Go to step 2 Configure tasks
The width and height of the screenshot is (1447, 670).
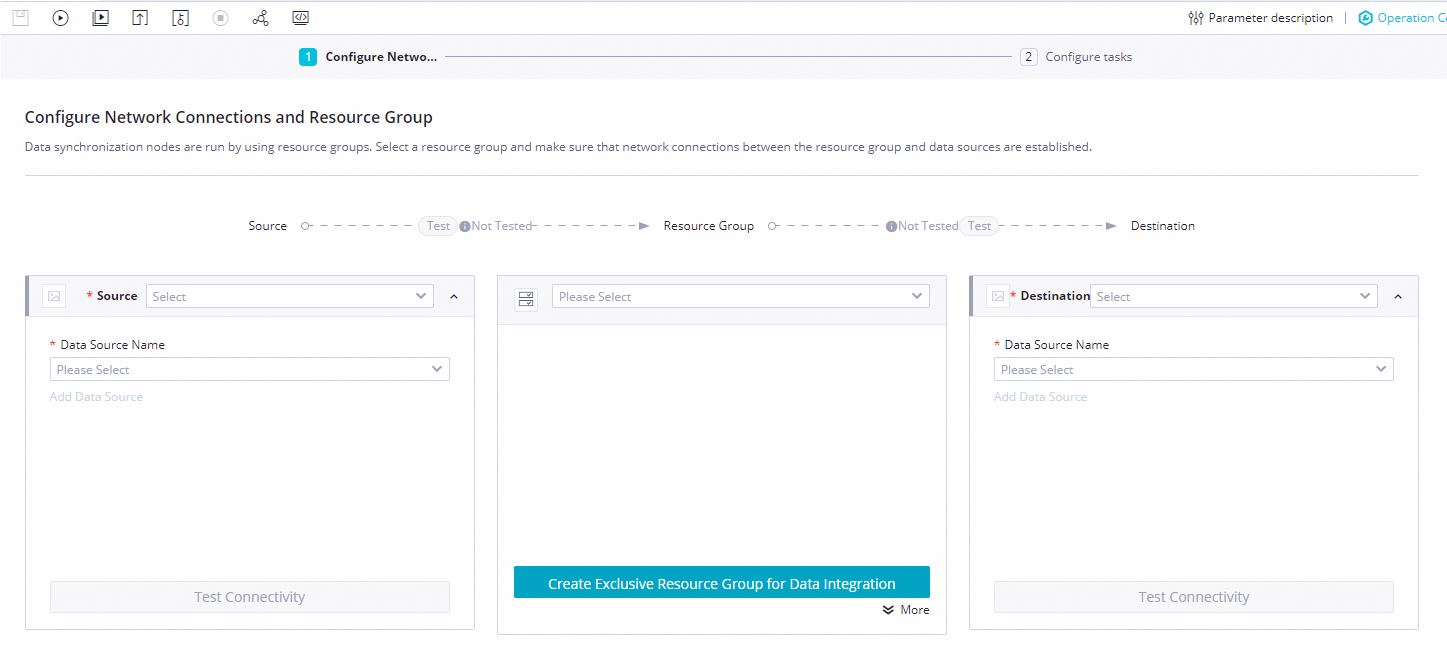pos(1076,57)
